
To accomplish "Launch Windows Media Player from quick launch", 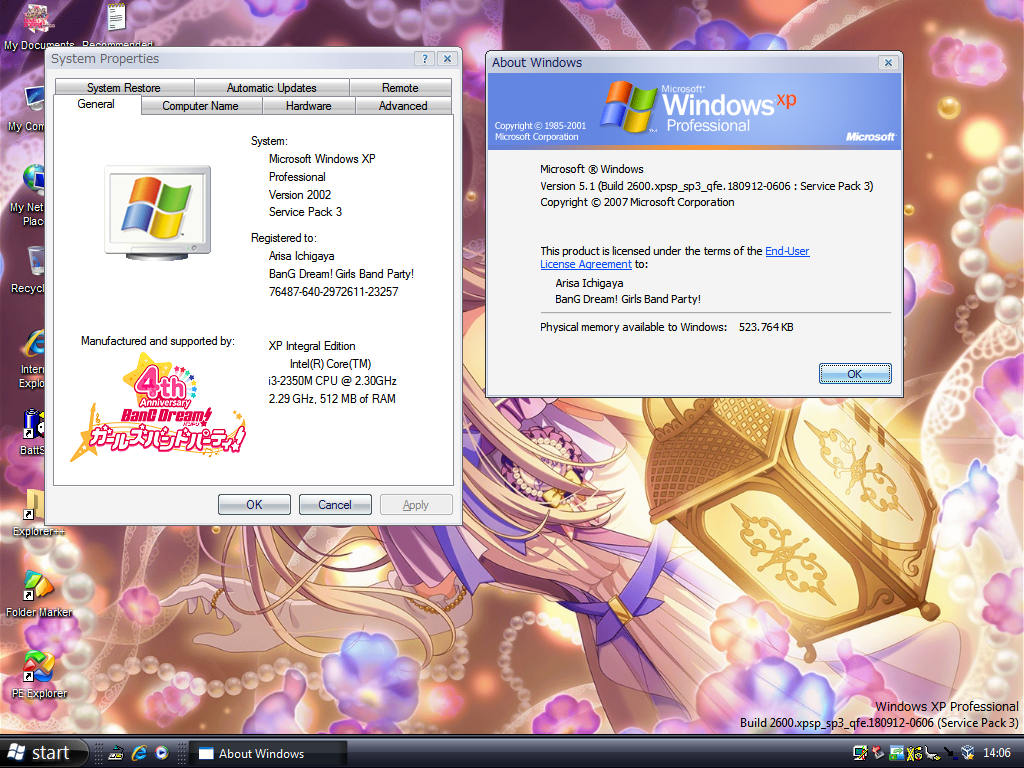I will click(x=161, y=753).
